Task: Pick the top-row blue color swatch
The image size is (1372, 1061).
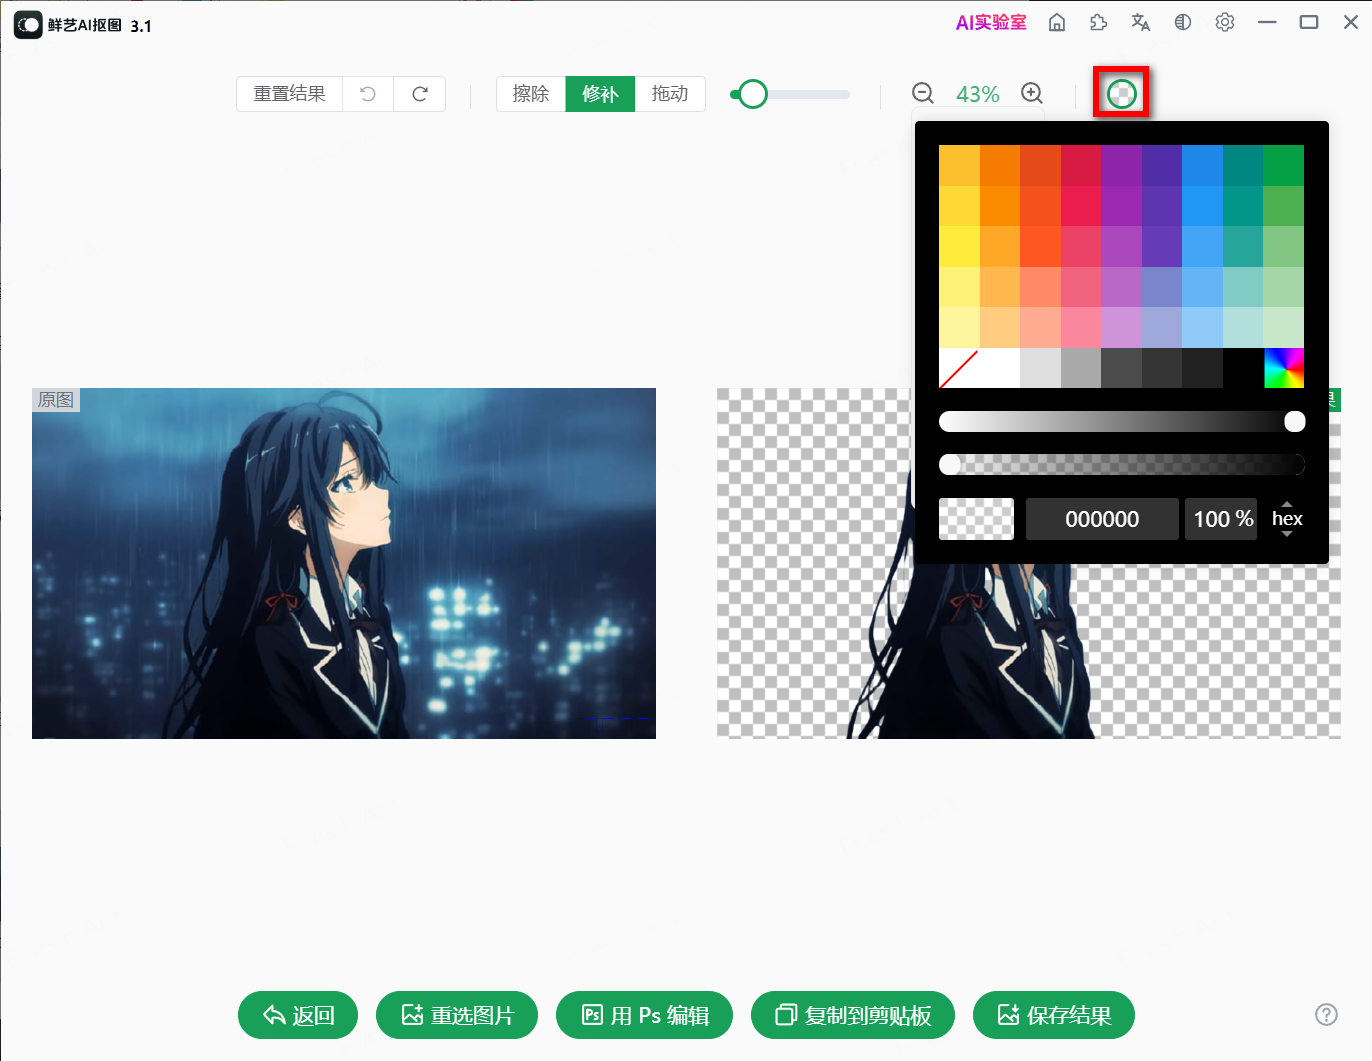Action: coord(1202,165)
